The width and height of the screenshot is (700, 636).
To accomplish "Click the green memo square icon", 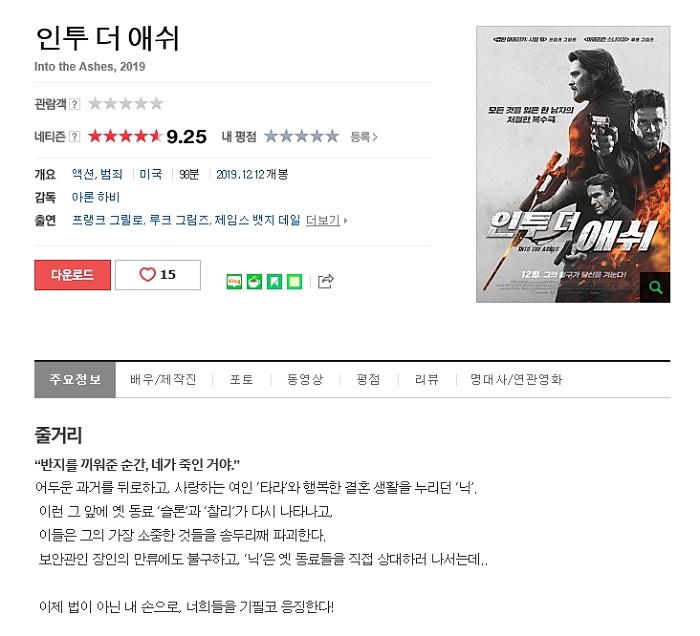I will 294,282.
